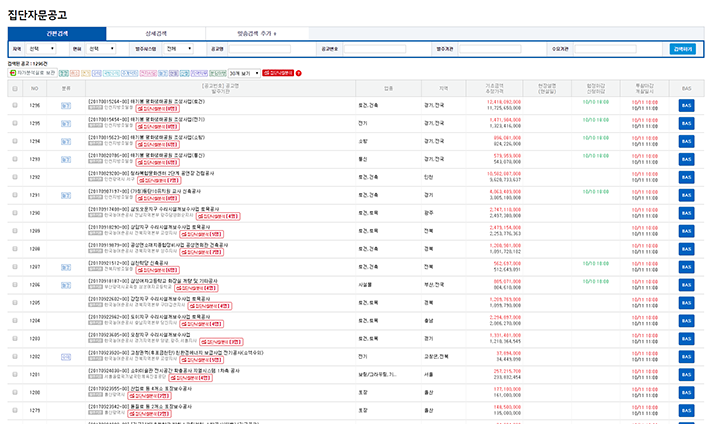
Task: Switch to the 상세검색 tab
Action: [156, 33]
